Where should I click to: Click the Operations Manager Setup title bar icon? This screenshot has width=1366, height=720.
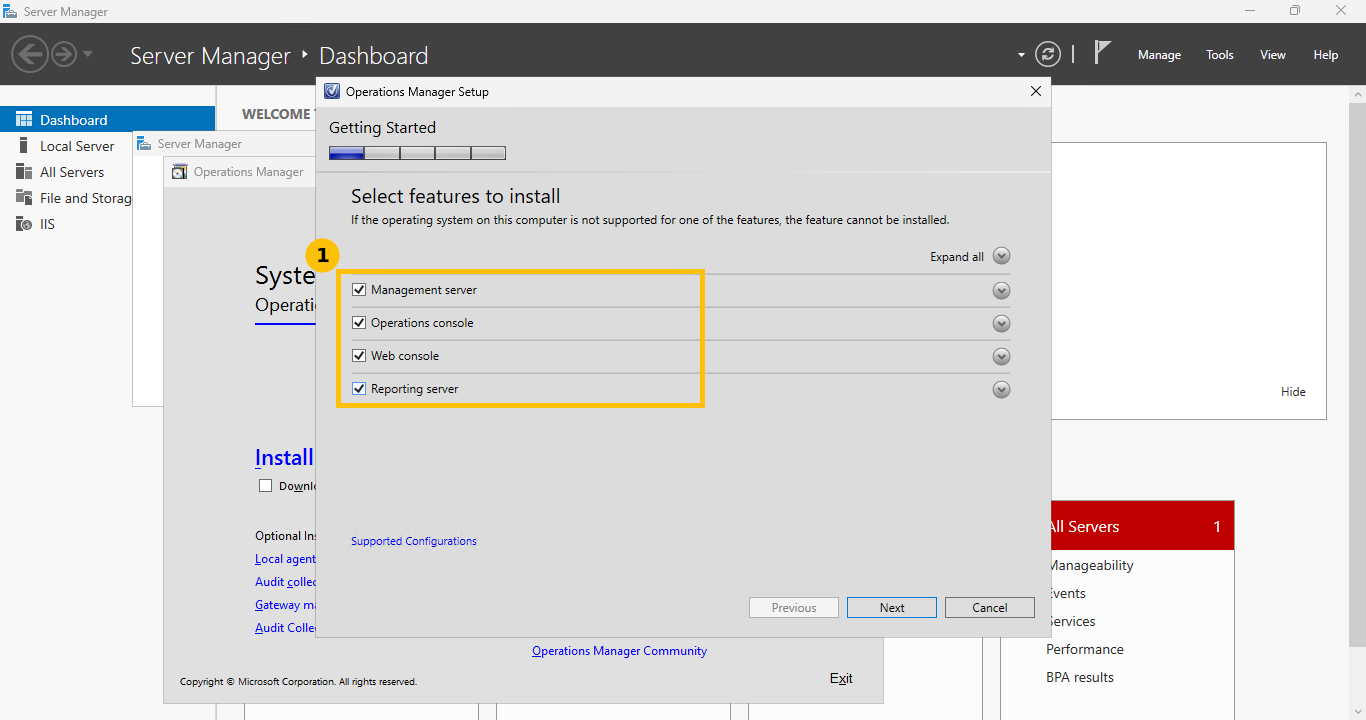[x=333, y=91]
